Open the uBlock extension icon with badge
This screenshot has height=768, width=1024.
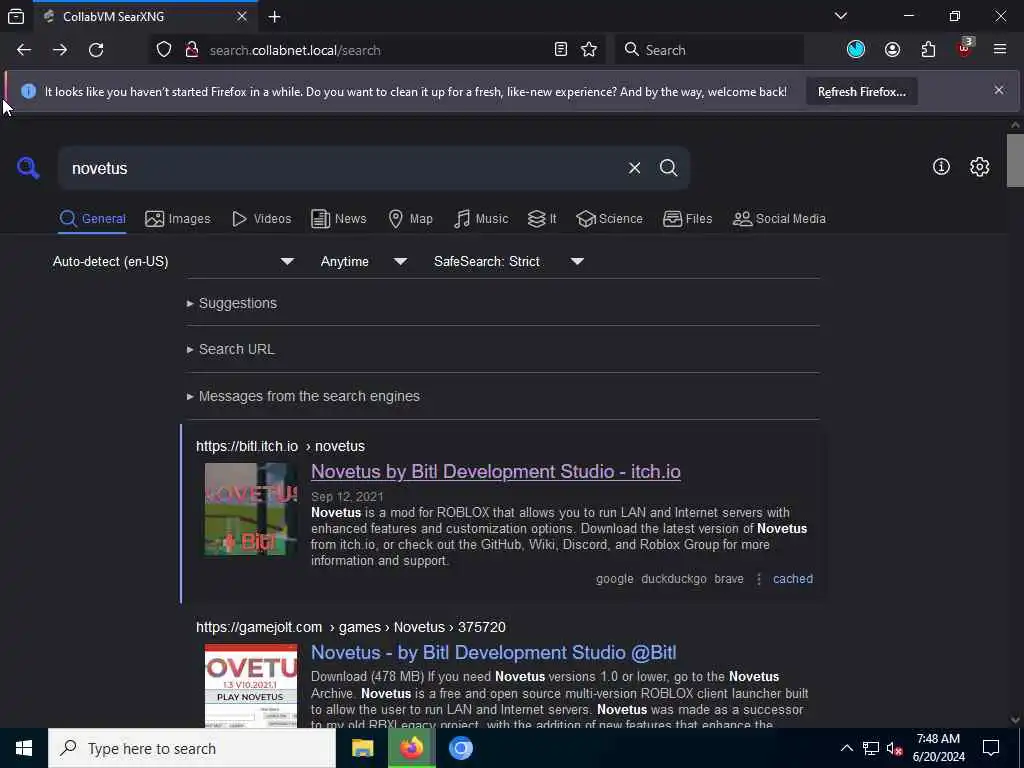(x=965, y=48)
